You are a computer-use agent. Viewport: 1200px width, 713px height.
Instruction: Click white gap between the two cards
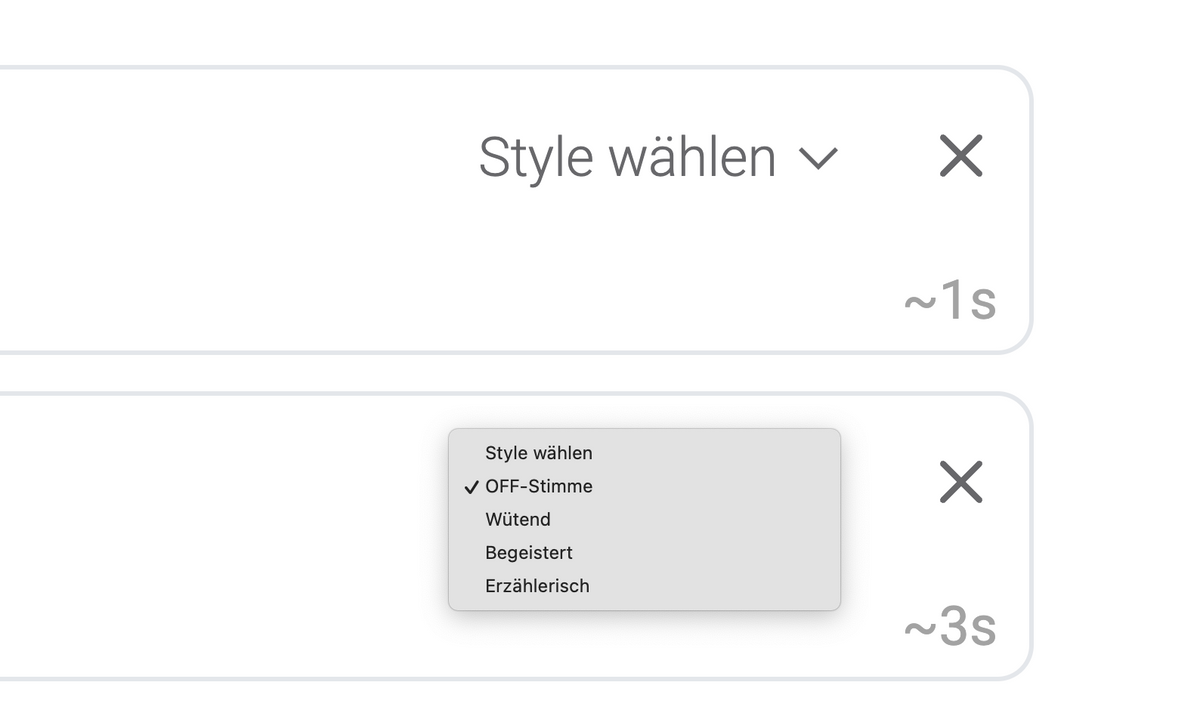500,373
